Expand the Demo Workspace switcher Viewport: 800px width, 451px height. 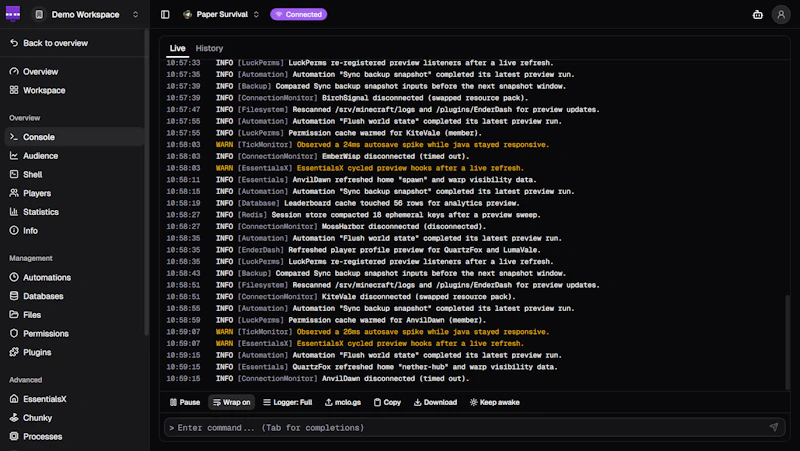pyautogui.click(x=86, y=14)
